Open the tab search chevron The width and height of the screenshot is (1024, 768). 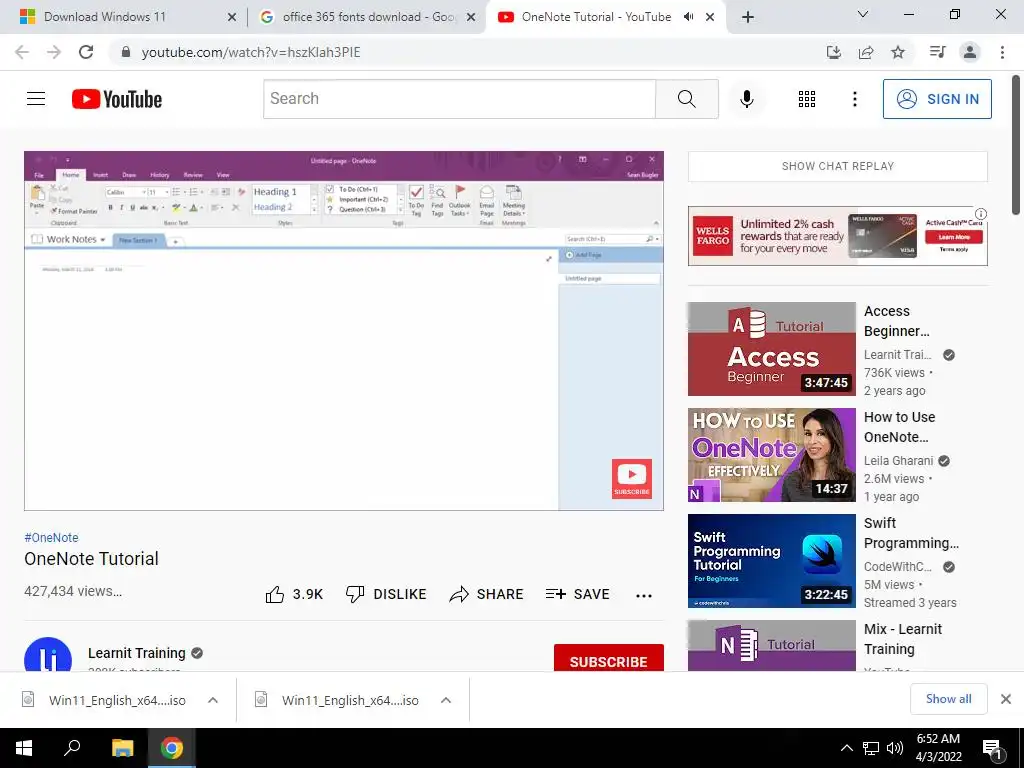863,14
